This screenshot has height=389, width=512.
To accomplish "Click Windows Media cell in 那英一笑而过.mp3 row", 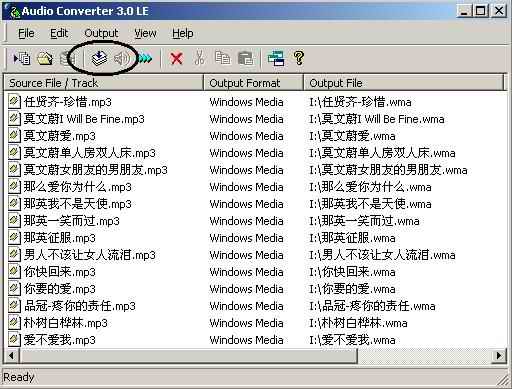I will point(247,221).
